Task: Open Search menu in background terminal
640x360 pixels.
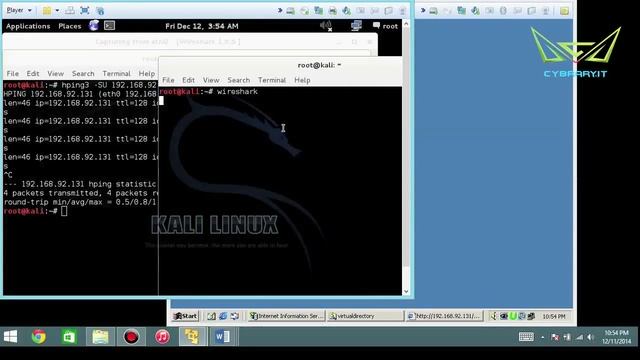Action: pyautogui.click(x=83, y=73)
